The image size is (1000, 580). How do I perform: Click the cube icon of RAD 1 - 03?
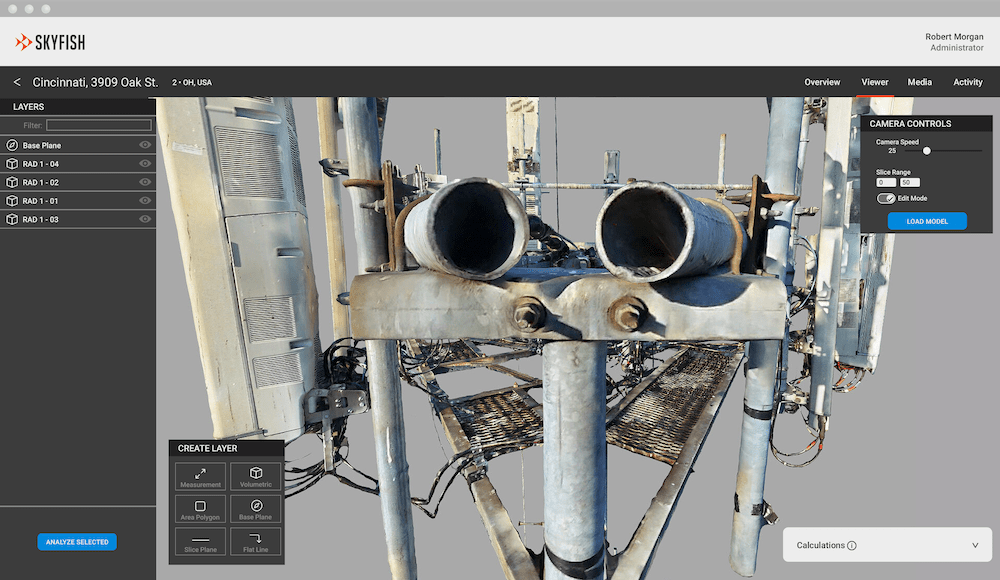[12, 219]
